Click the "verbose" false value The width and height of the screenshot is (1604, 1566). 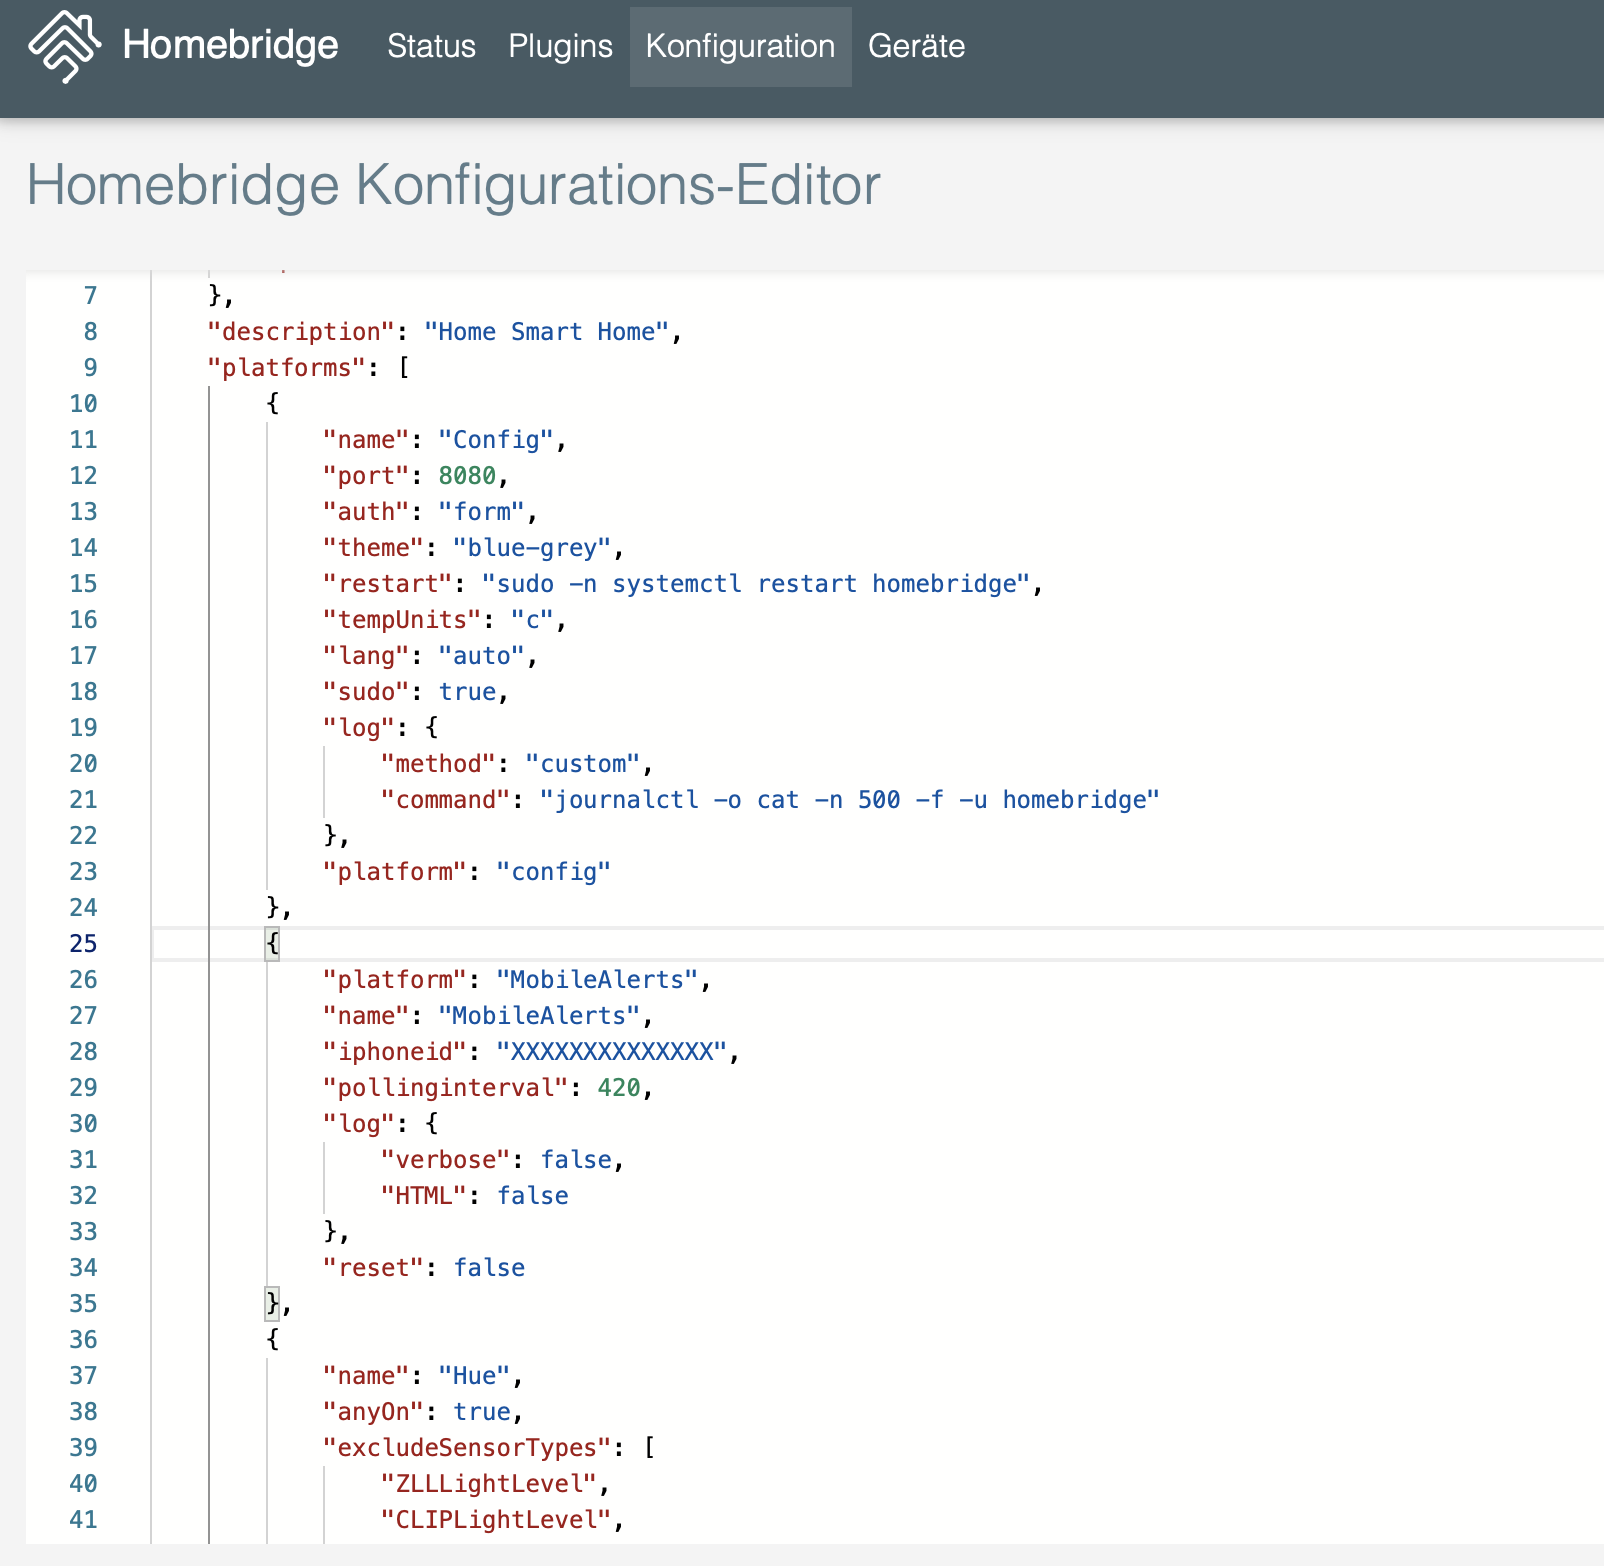576,1160
